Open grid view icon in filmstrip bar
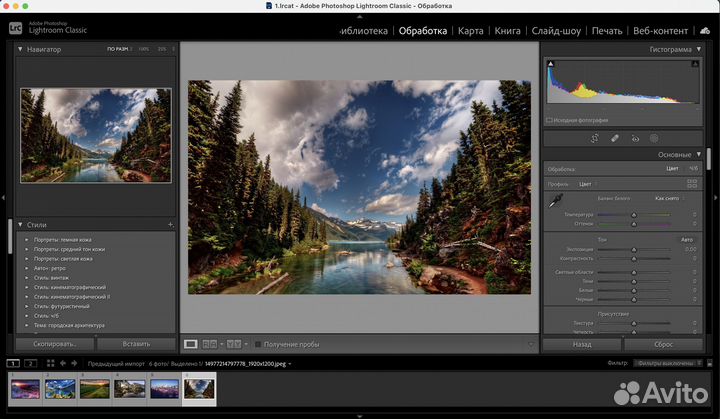Viewport: 720px width, 419px height. click(x=51, y=363)
